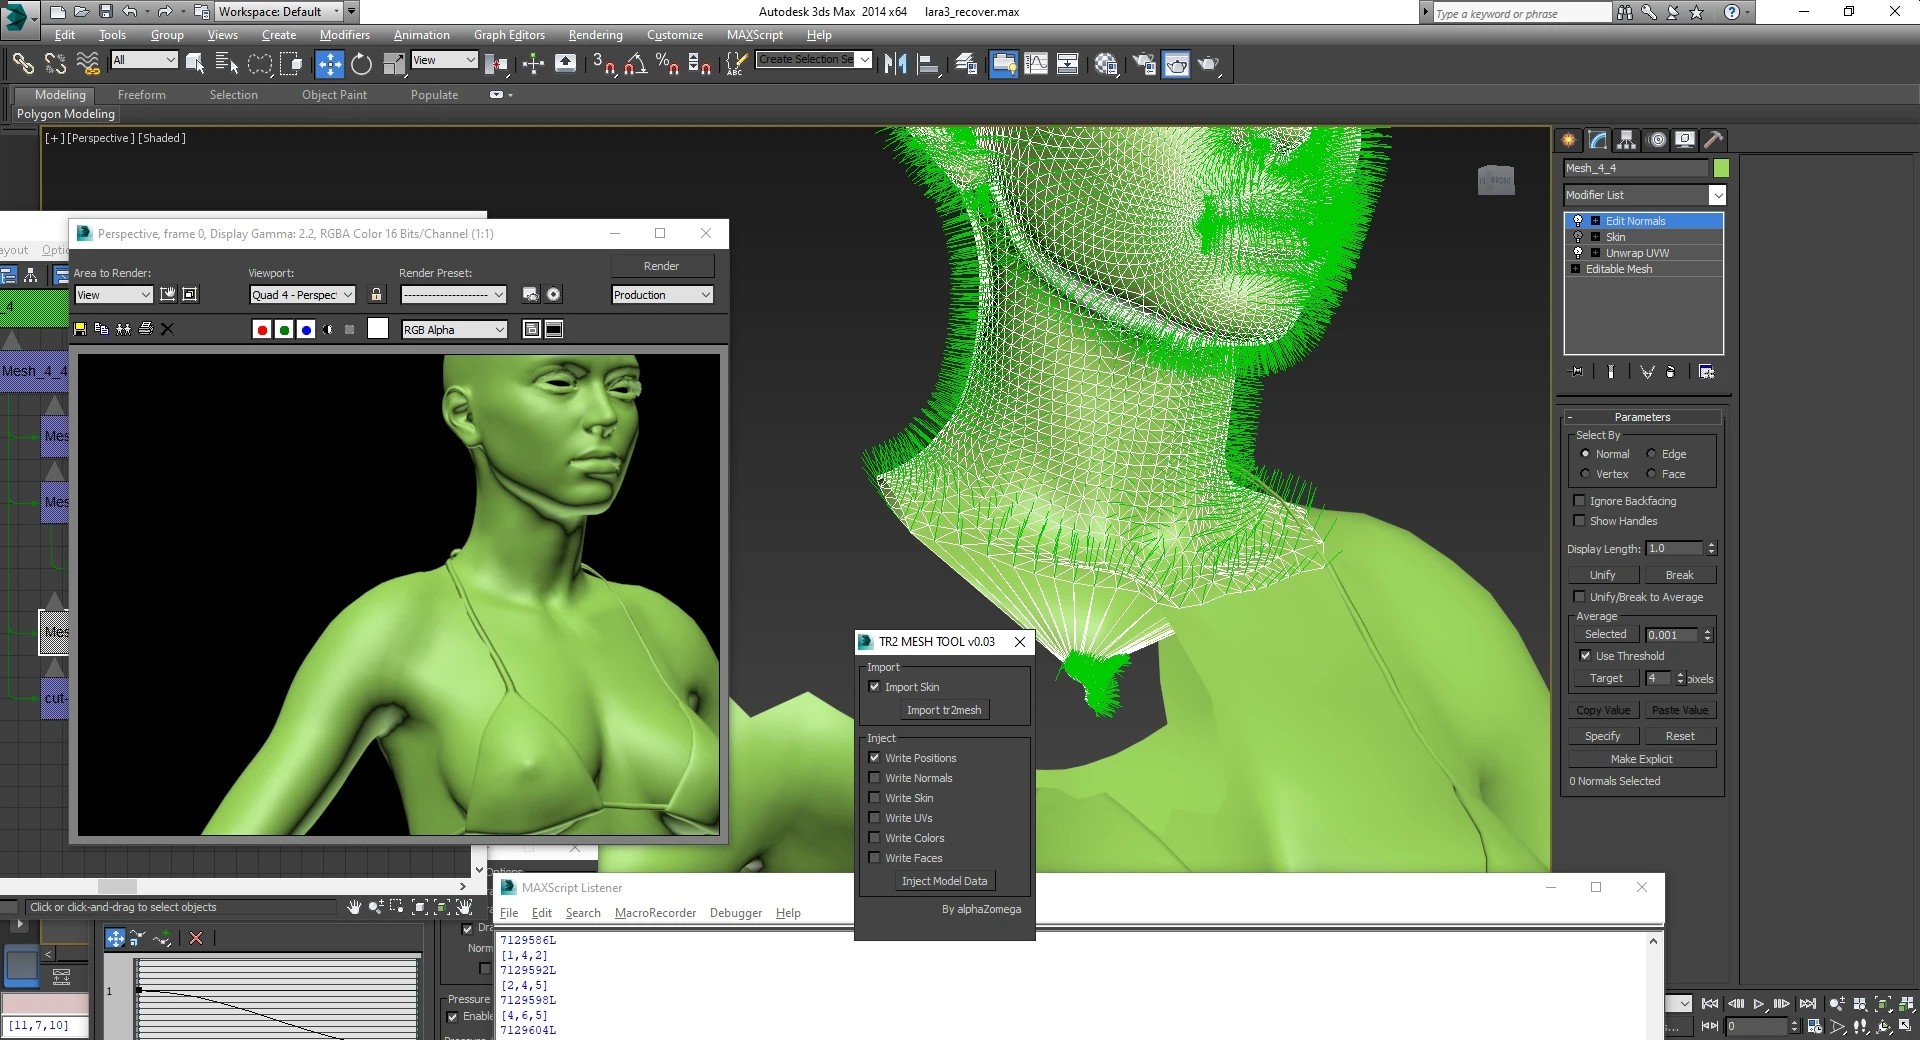The image size is (1920, 1040).
Task: Click Configure Modifier Sets icon
Action: 1706,372
